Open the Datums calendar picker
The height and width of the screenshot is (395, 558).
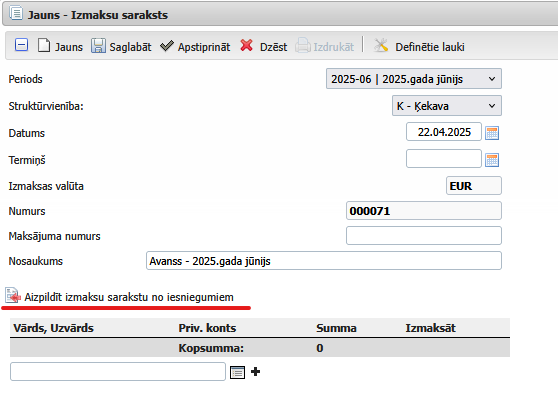[492, 133]
